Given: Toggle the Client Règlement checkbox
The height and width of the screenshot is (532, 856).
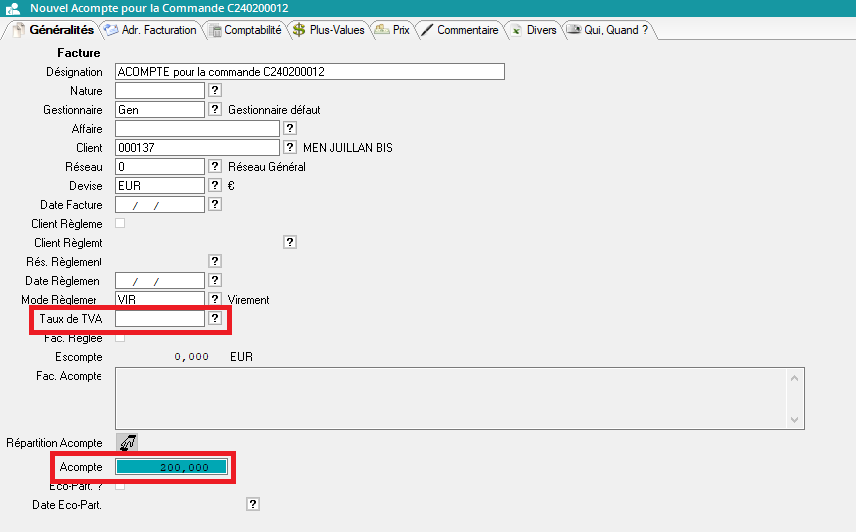Looking at the screenshot, I should pyautogui.click(x=120, y=223).
